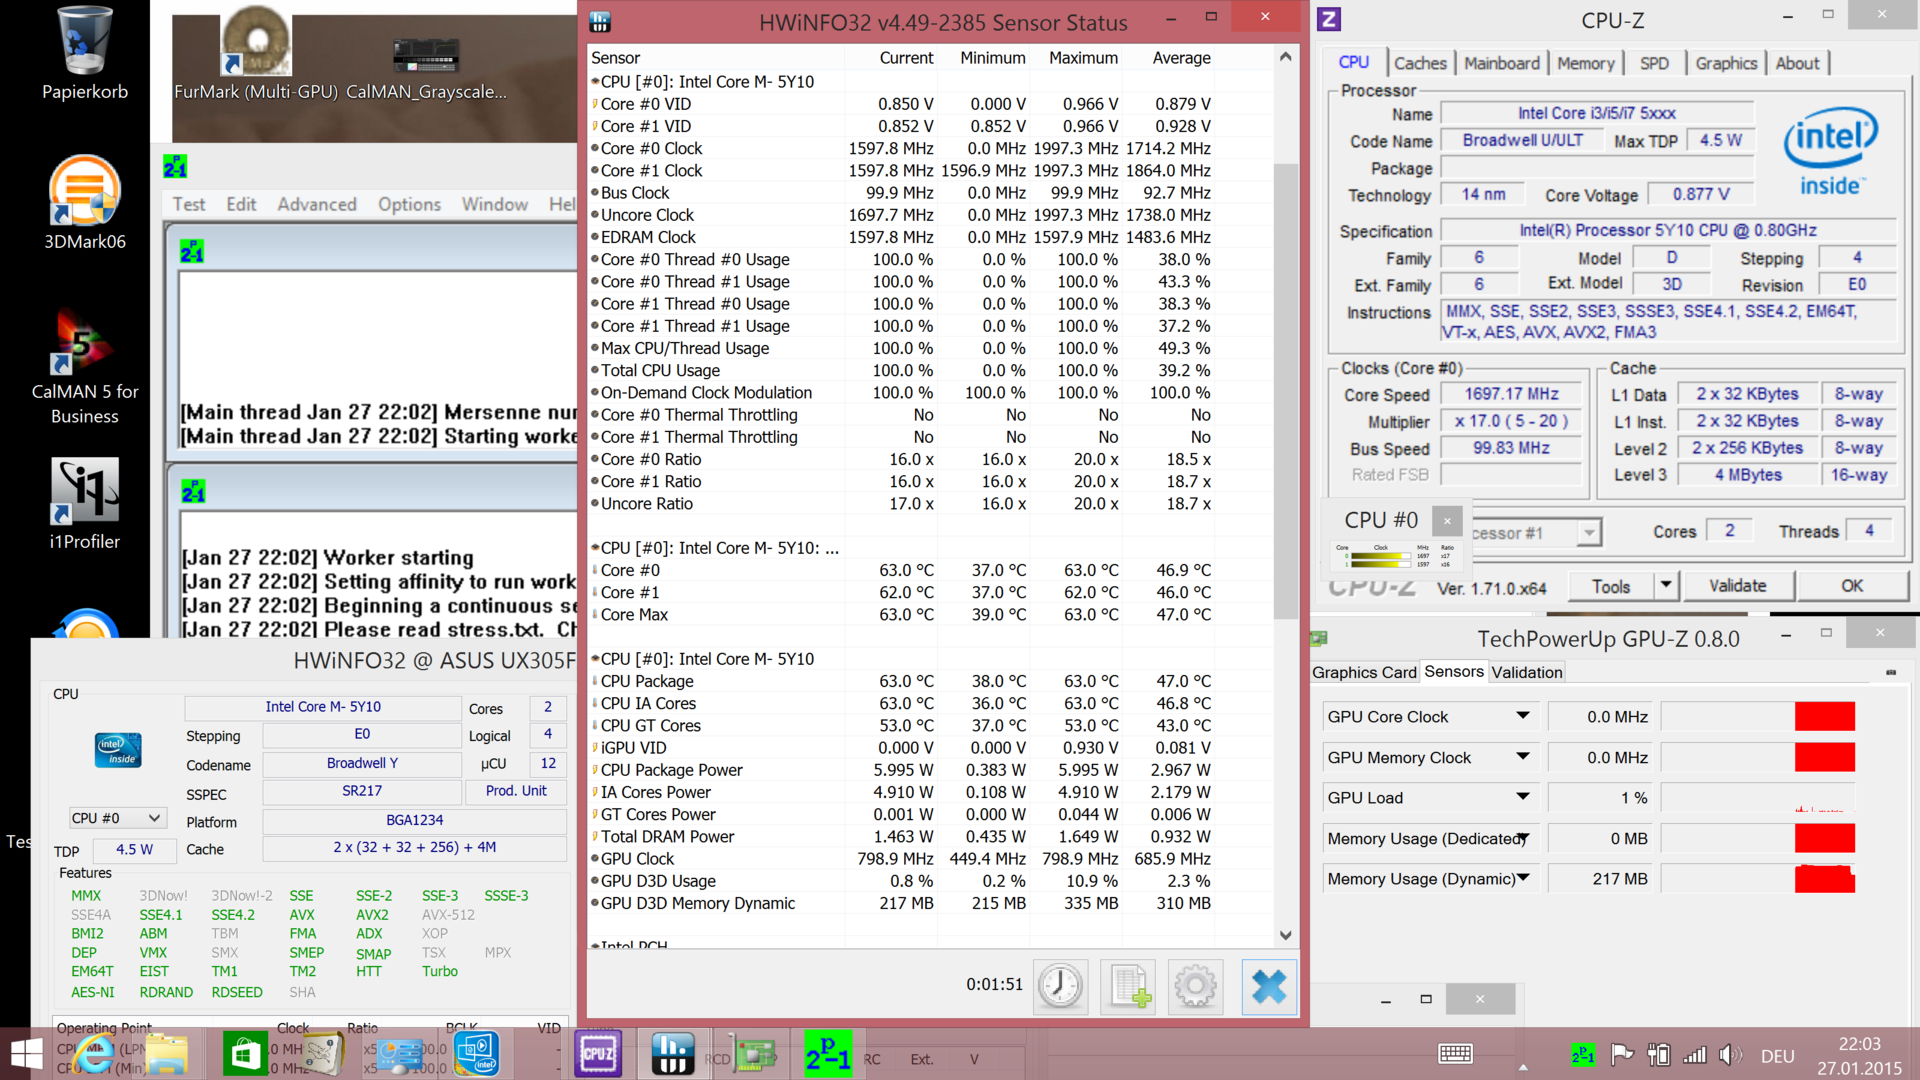This screenshot has height=1080, width=1920.
Task: Click the blue X close sensors button
Action: 1268,986
